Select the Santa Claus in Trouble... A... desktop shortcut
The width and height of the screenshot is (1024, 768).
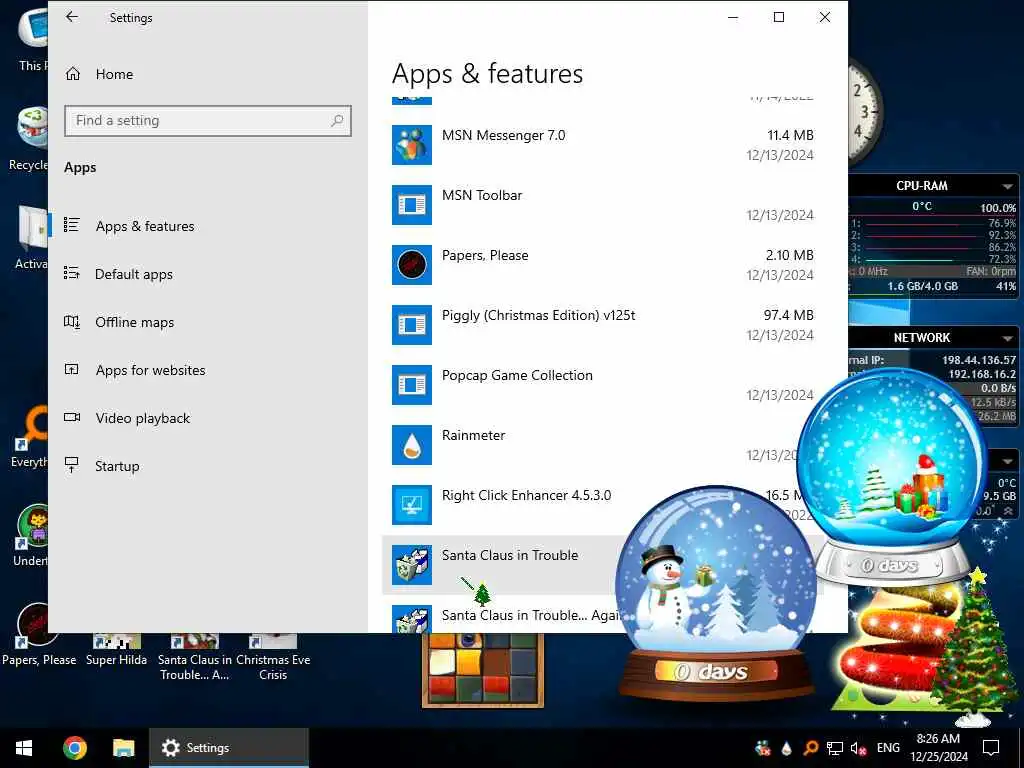[195, 656]
